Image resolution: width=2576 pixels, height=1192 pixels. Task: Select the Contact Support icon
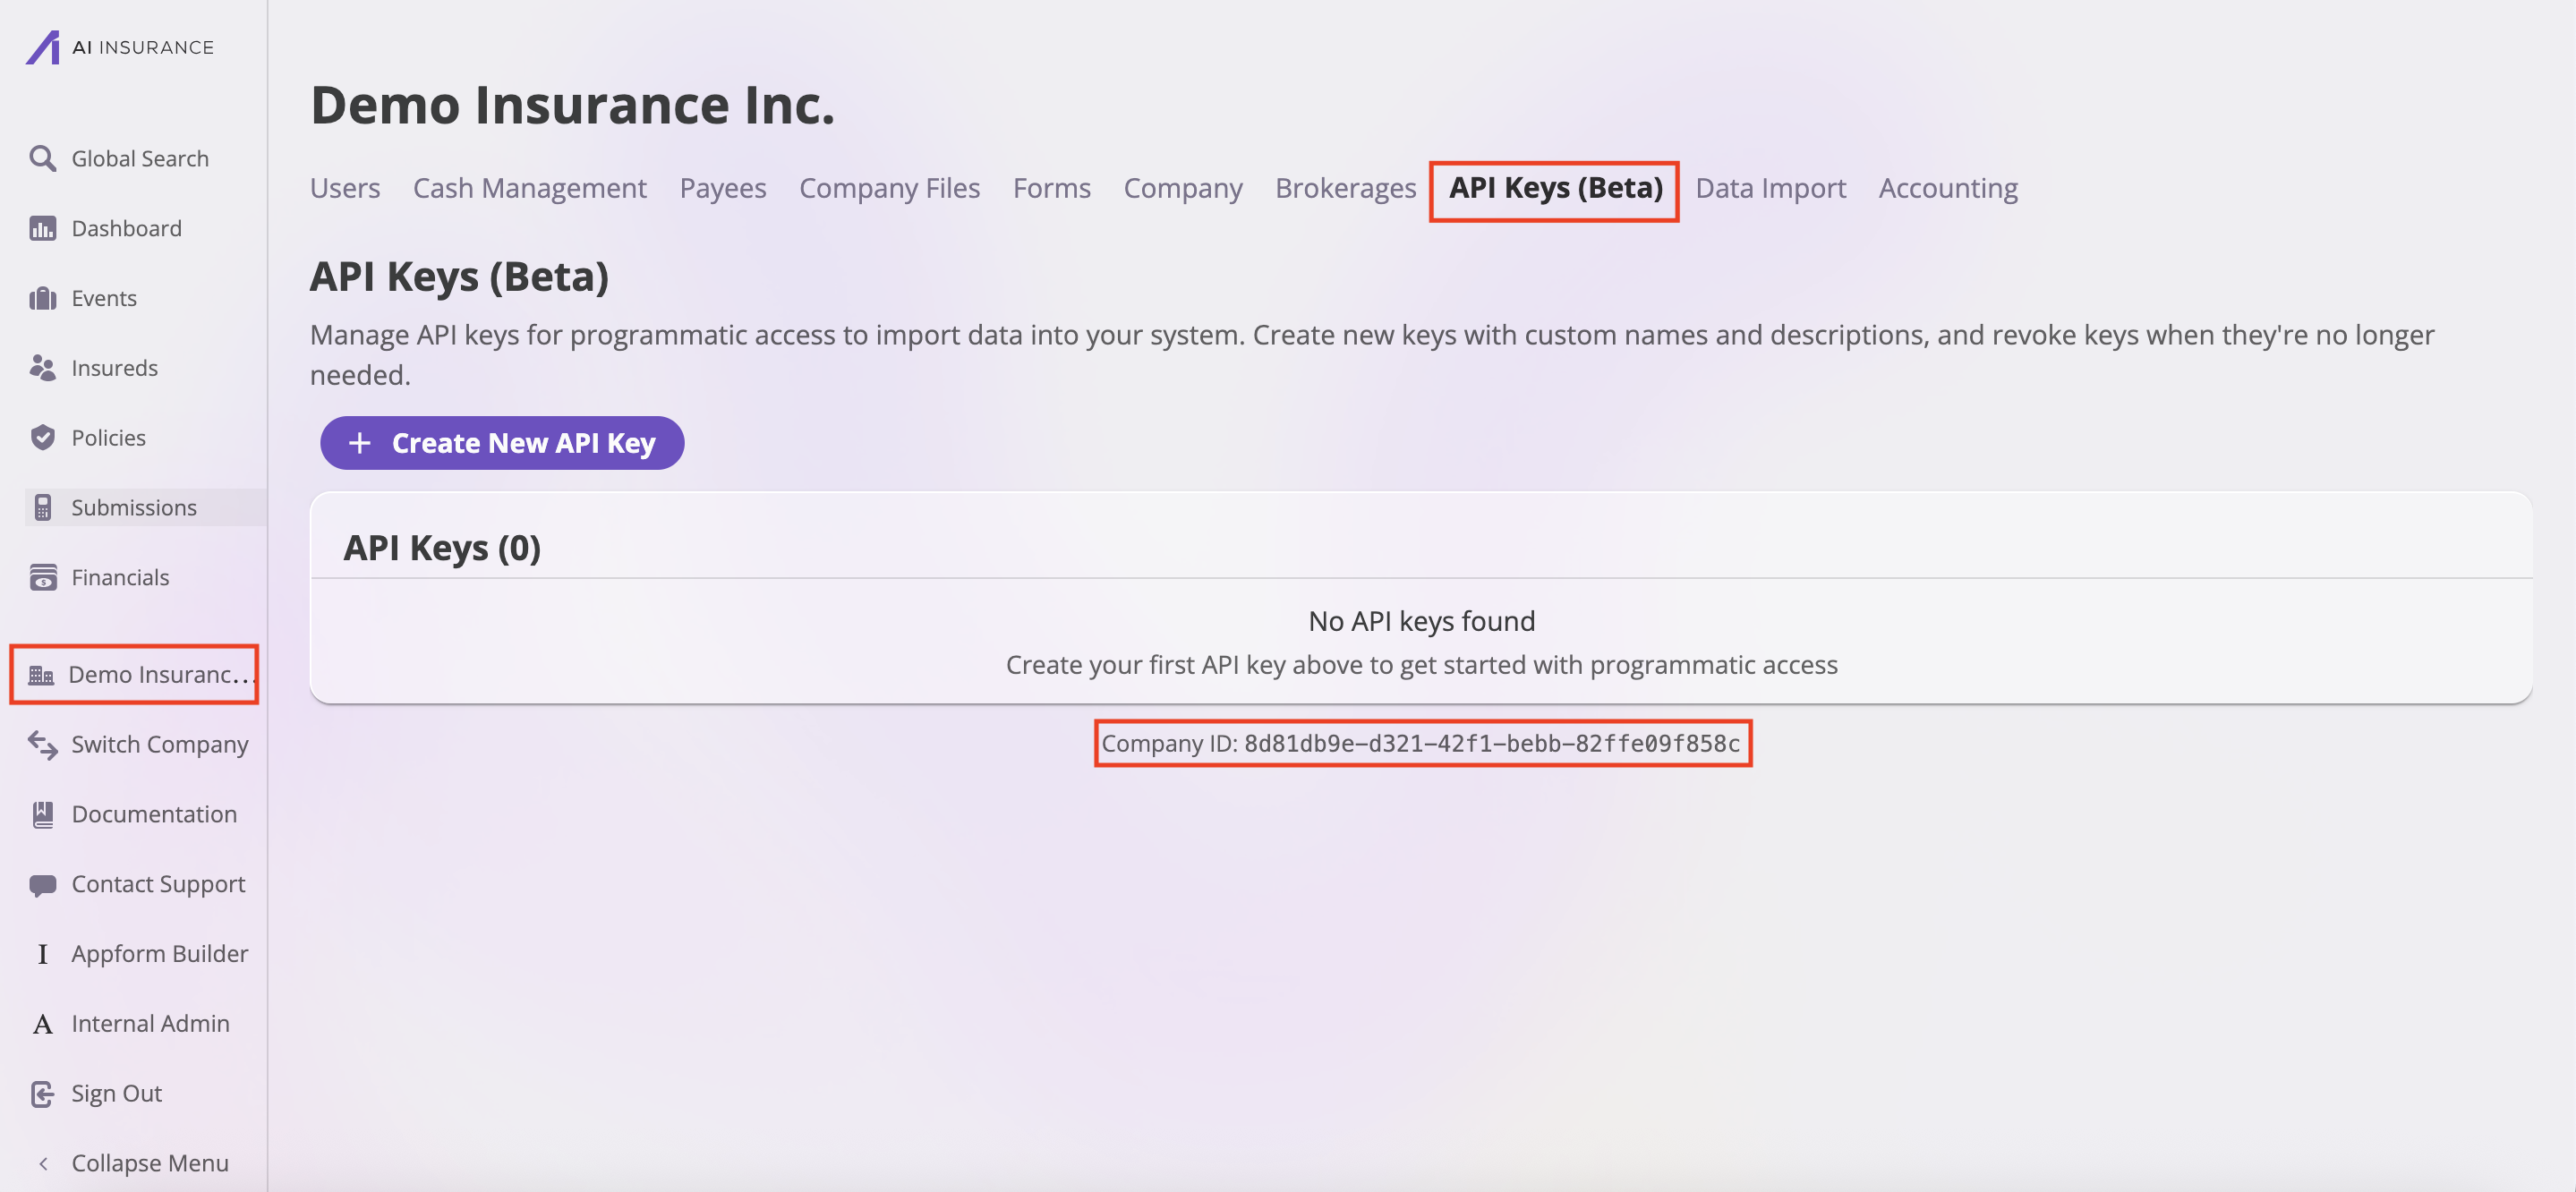click(x=42, y=883)
